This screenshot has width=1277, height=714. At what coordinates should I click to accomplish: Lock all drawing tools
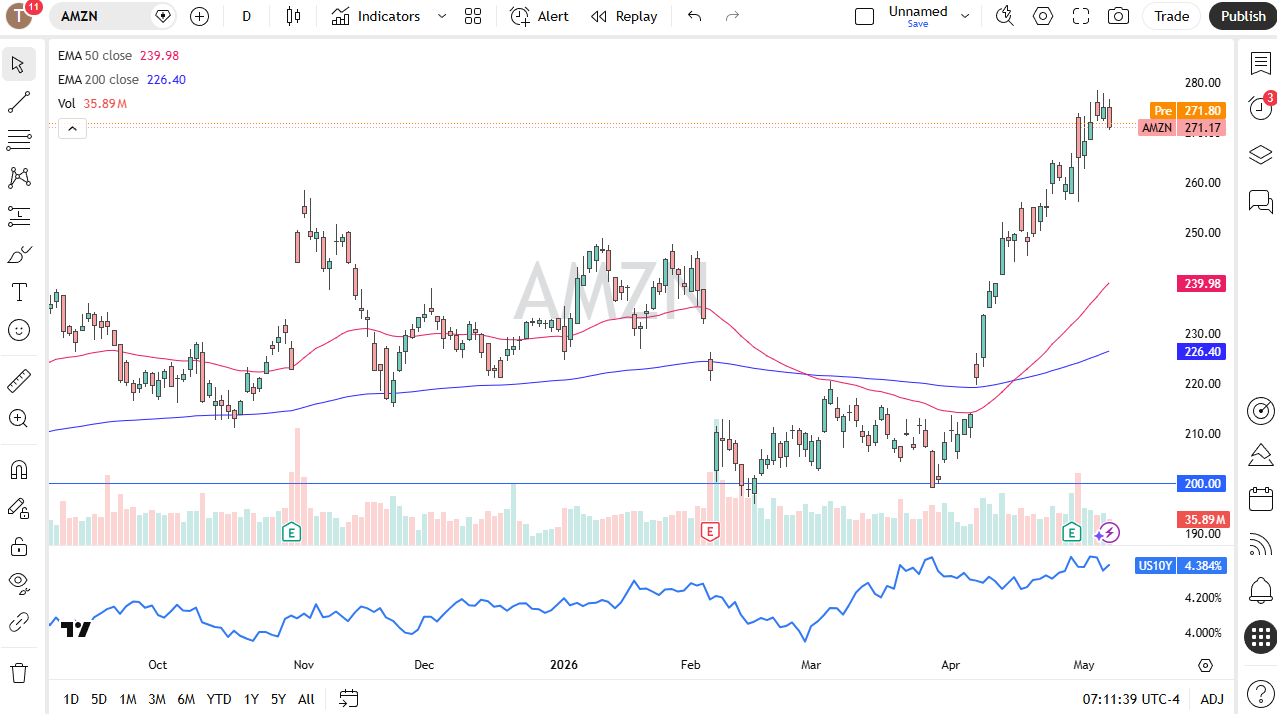(18, 546)
